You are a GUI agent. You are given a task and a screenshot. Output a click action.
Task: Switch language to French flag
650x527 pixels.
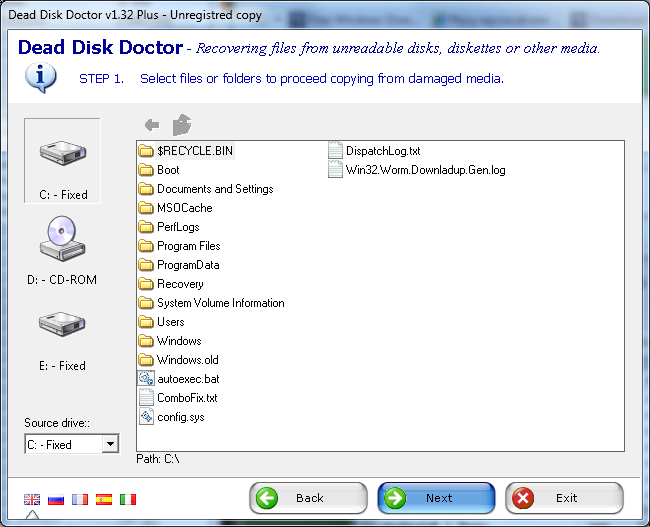click(x=80, y=499)
